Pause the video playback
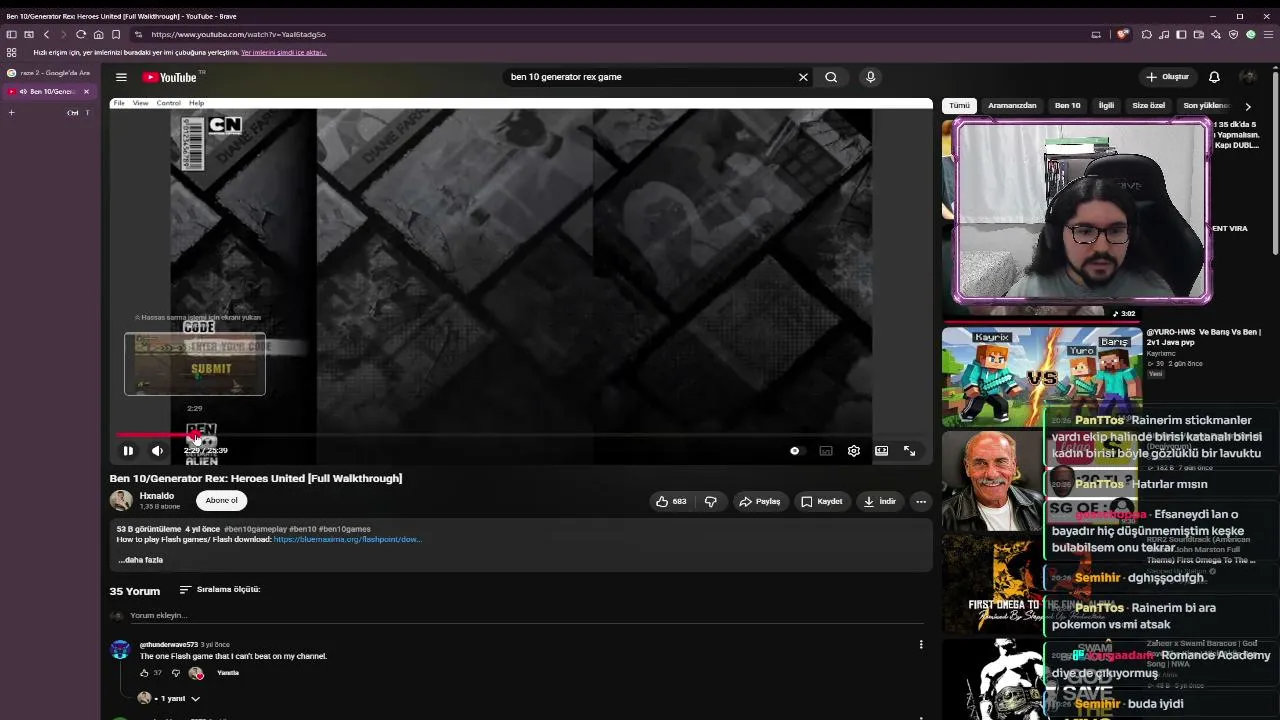This screenshot has height=720, width=1280. click(128, 451)
